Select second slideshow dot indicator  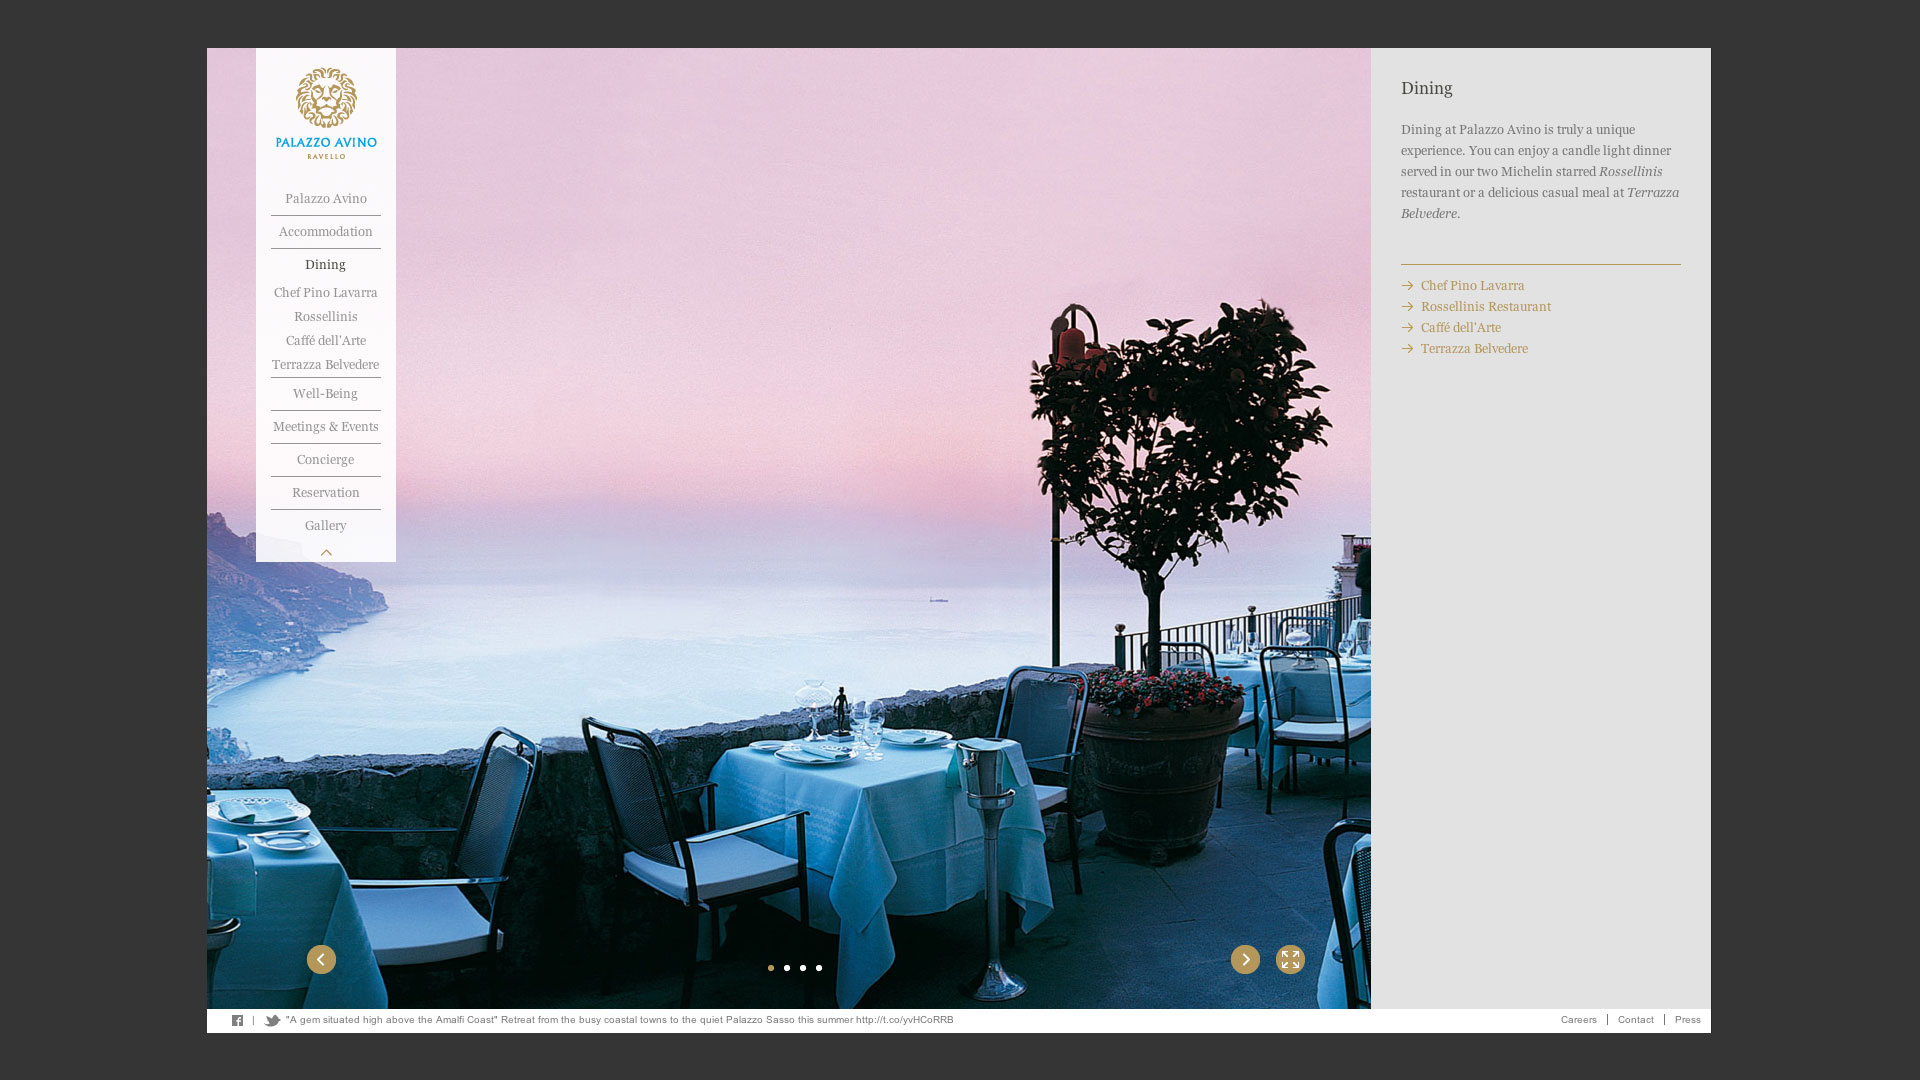[787, 968]
